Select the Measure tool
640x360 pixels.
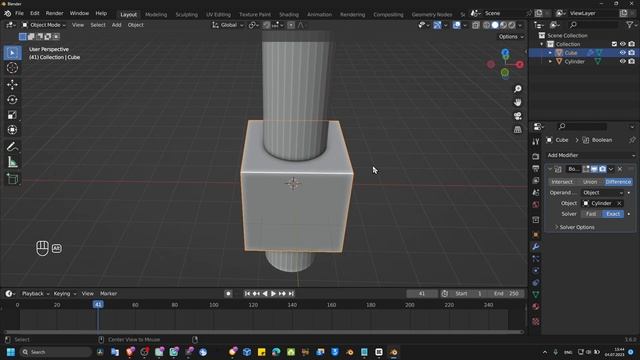coord(12,162)
